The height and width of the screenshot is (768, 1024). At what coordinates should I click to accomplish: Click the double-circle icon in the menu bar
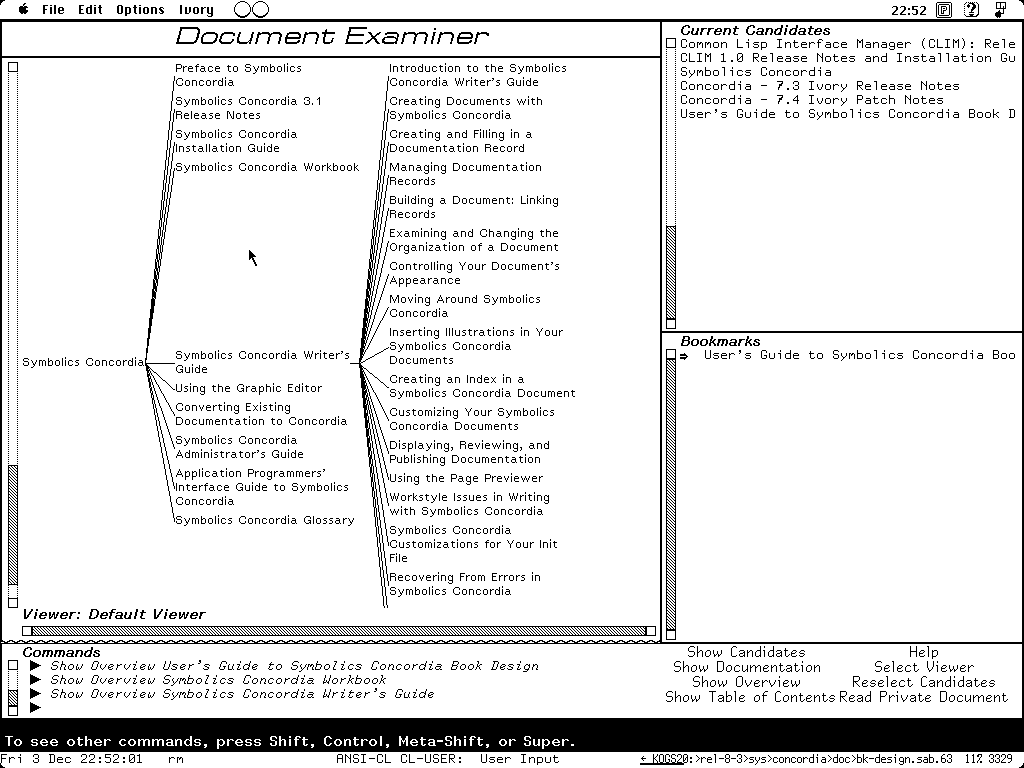tap(251, 10)
